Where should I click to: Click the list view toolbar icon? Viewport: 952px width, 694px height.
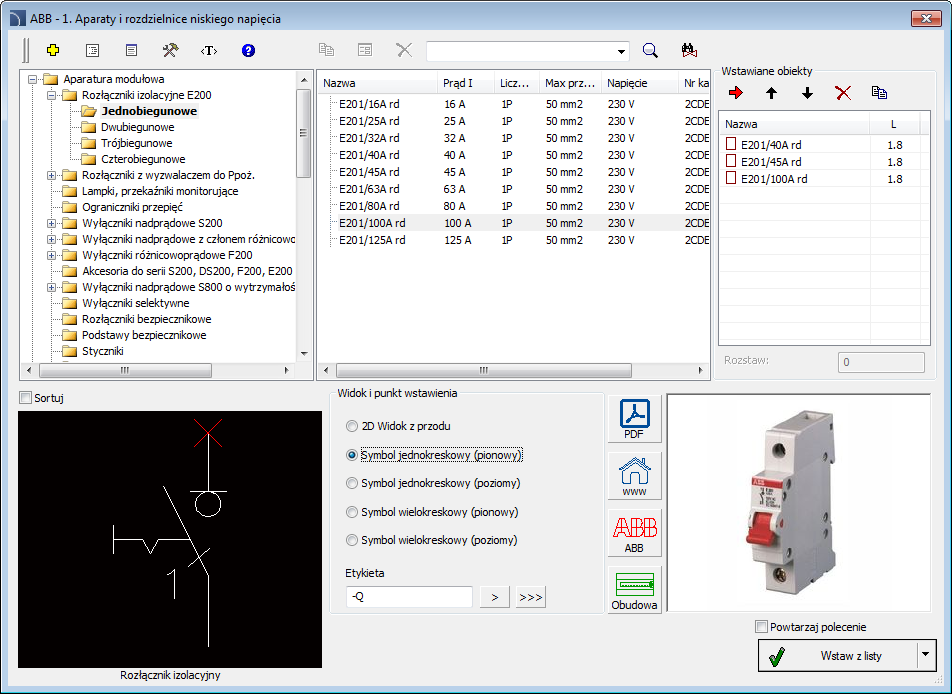coord(92,50)
